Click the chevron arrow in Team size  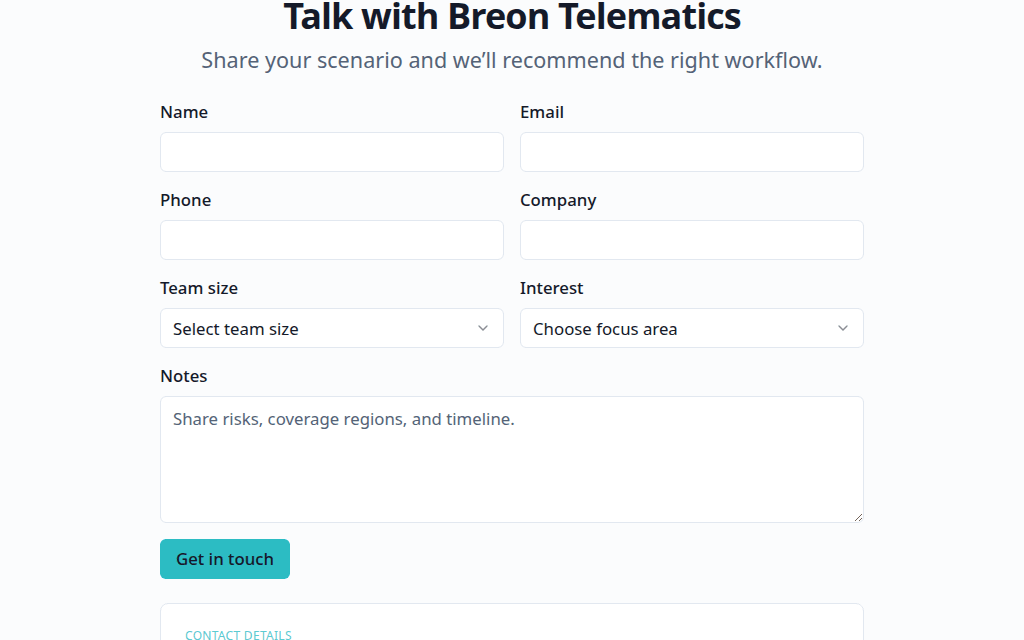pos(483,328)
